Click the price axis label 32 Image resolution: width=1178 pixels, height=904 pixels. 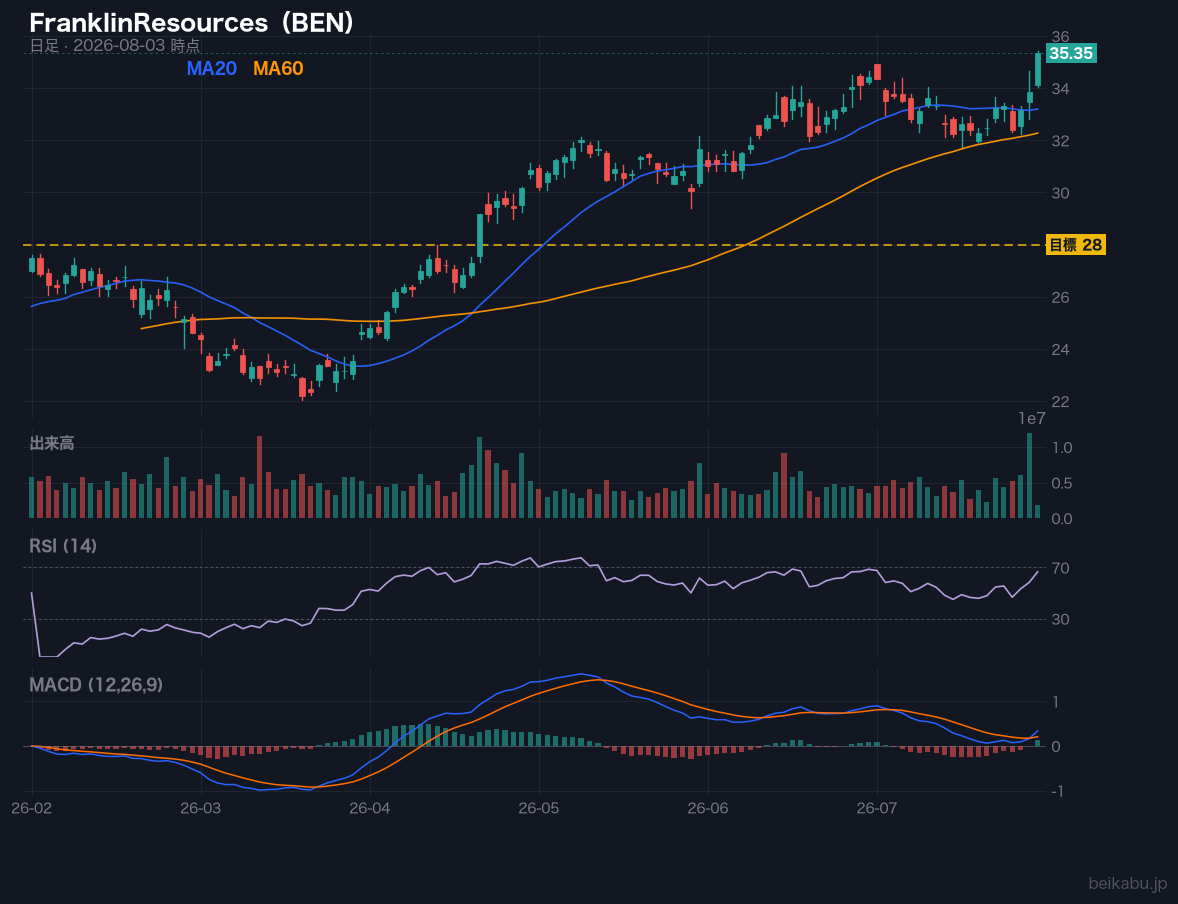1060,141
